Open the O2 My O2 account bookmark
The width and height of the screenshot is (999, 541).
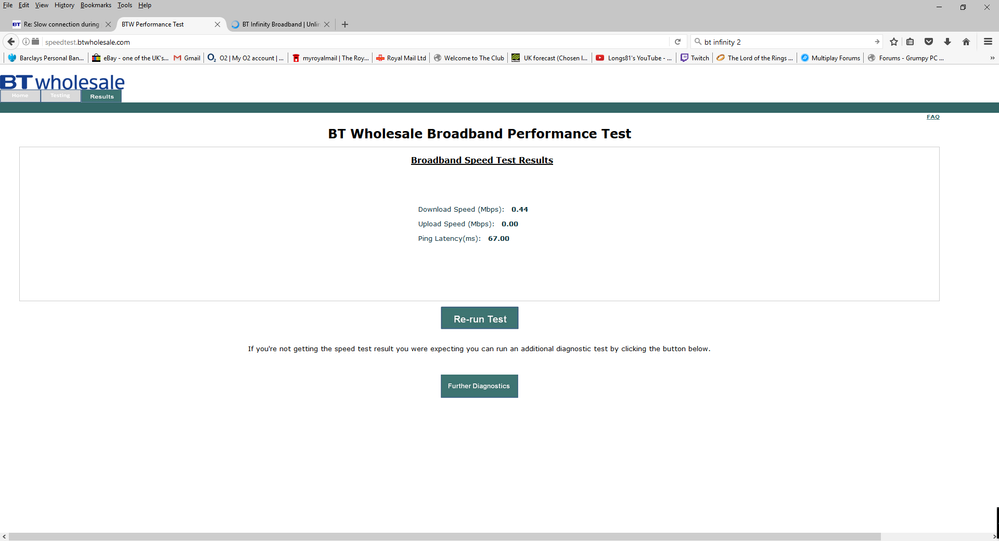pyautogui.click(x=246, y=58)
